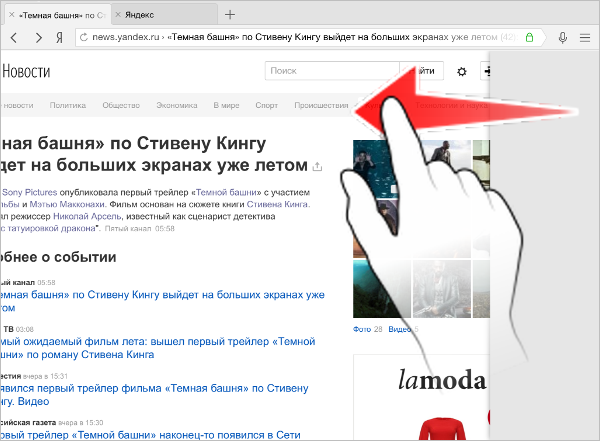This screenshot has height=441, width=600.
Task: Open the Стивена Кинга link in article
Action: 278,204
